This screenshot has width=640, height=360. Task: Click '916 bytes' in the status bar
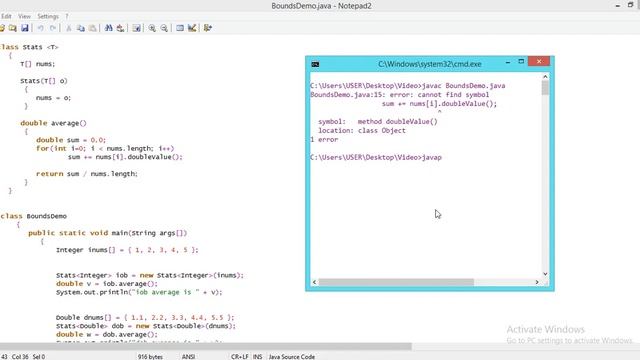coord(150,357)
